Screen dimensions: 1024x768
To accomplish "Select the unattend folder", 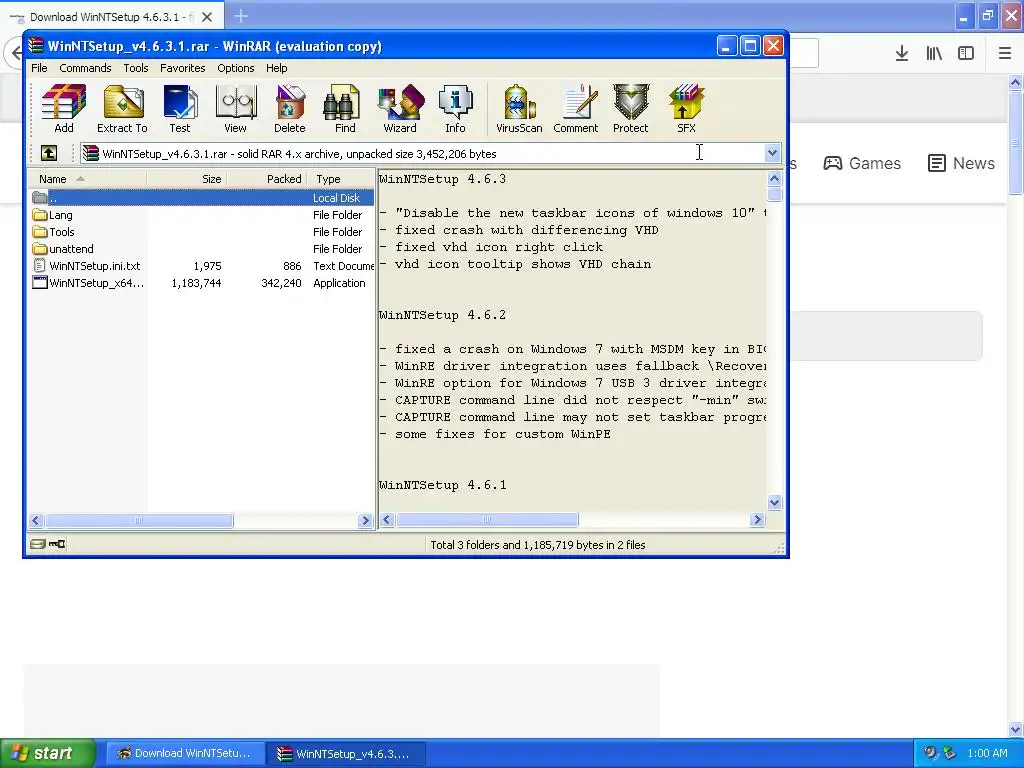I will point(201,249).
